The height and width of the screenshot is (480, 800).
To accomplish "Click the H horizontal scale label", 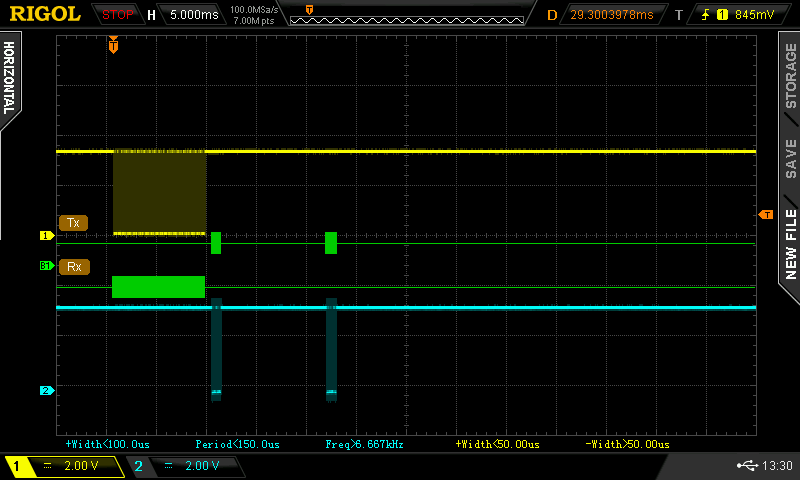I will click(x=151, y=15).
